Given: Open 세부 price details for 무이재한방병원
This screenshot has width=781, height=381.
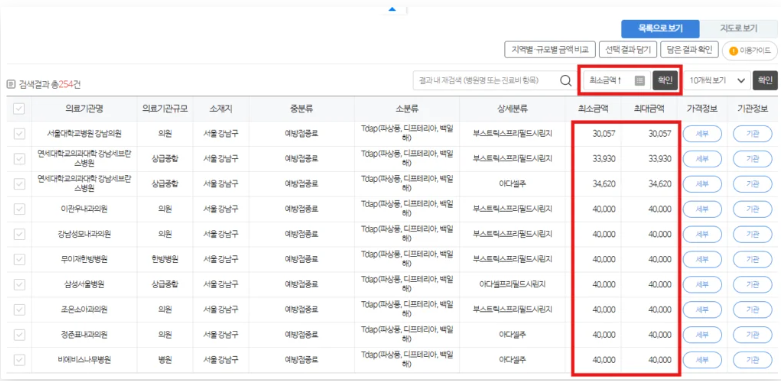Looking at the screenshot, I should coord(702,259).
